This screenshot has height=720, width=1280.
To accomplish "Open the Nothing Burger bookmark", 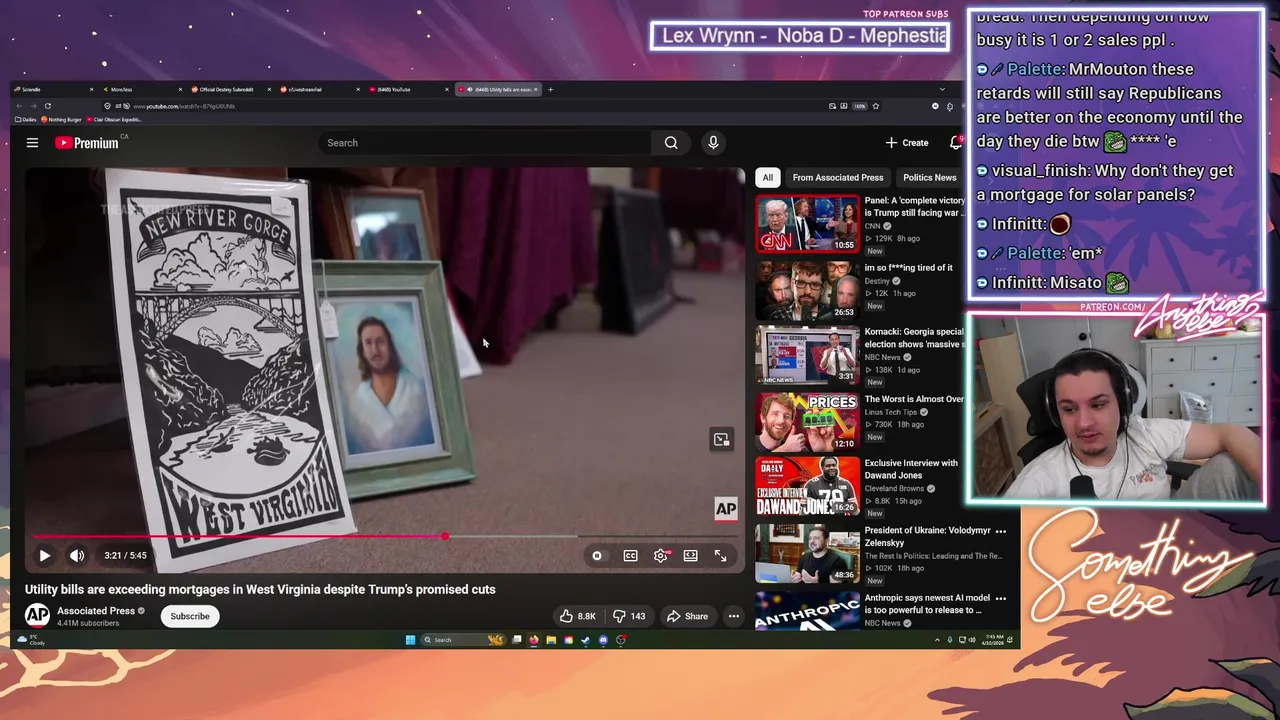I will [62, 120].
